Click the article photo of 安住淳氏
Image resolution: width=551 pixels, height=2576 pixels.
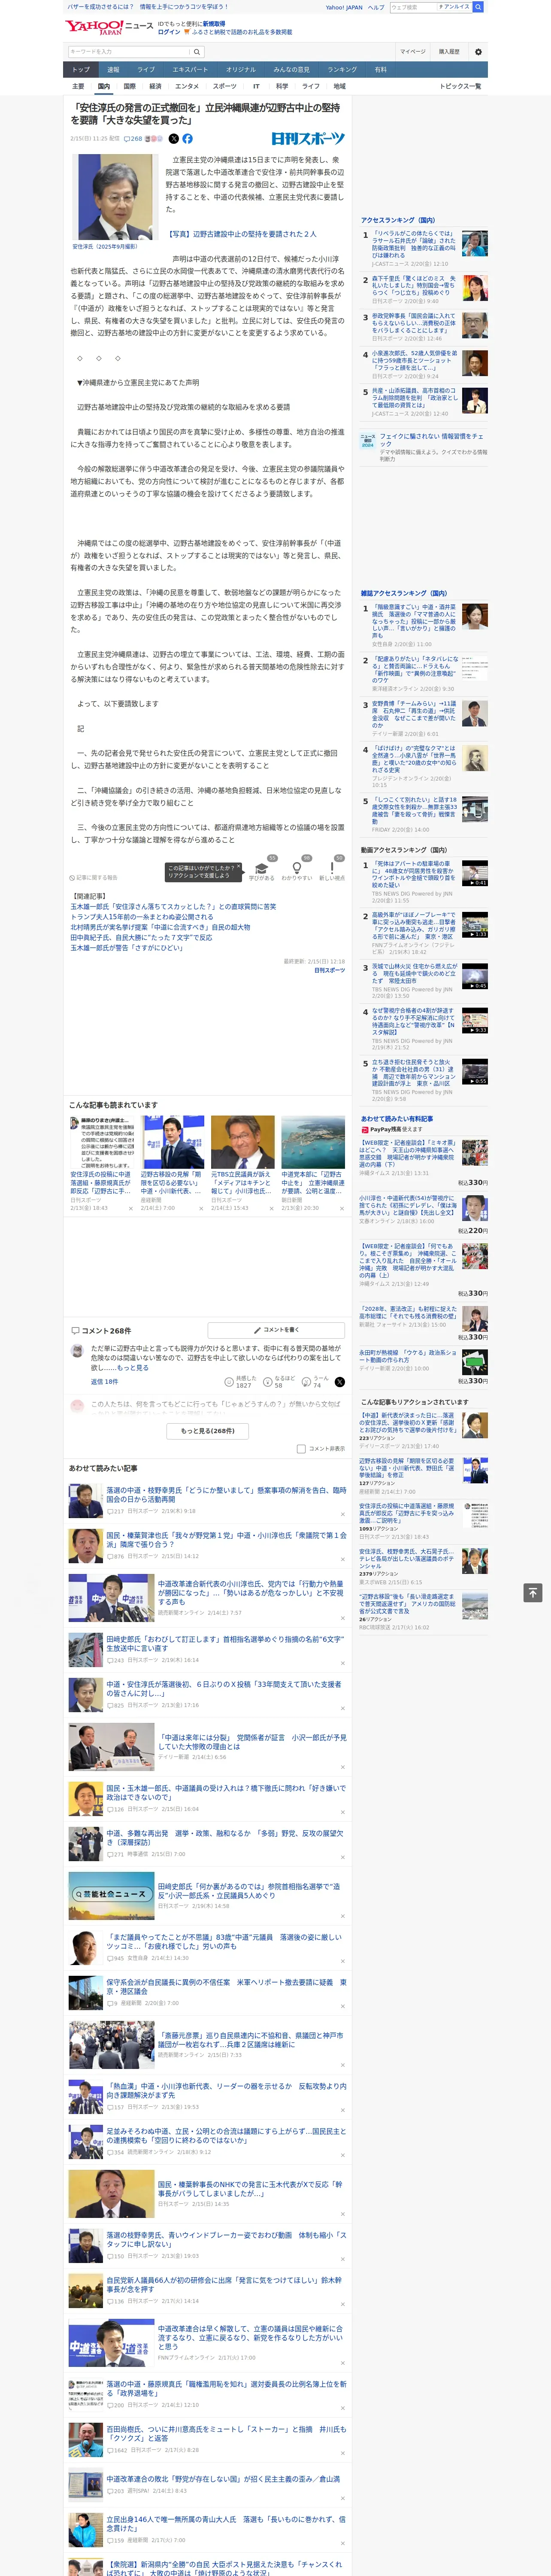point(116,197)
